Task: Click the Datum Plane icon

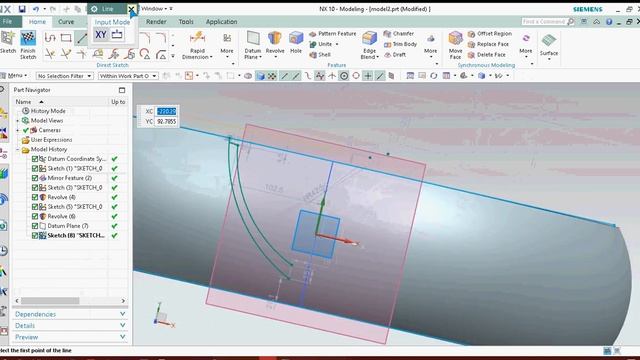Action: point(253,39)
